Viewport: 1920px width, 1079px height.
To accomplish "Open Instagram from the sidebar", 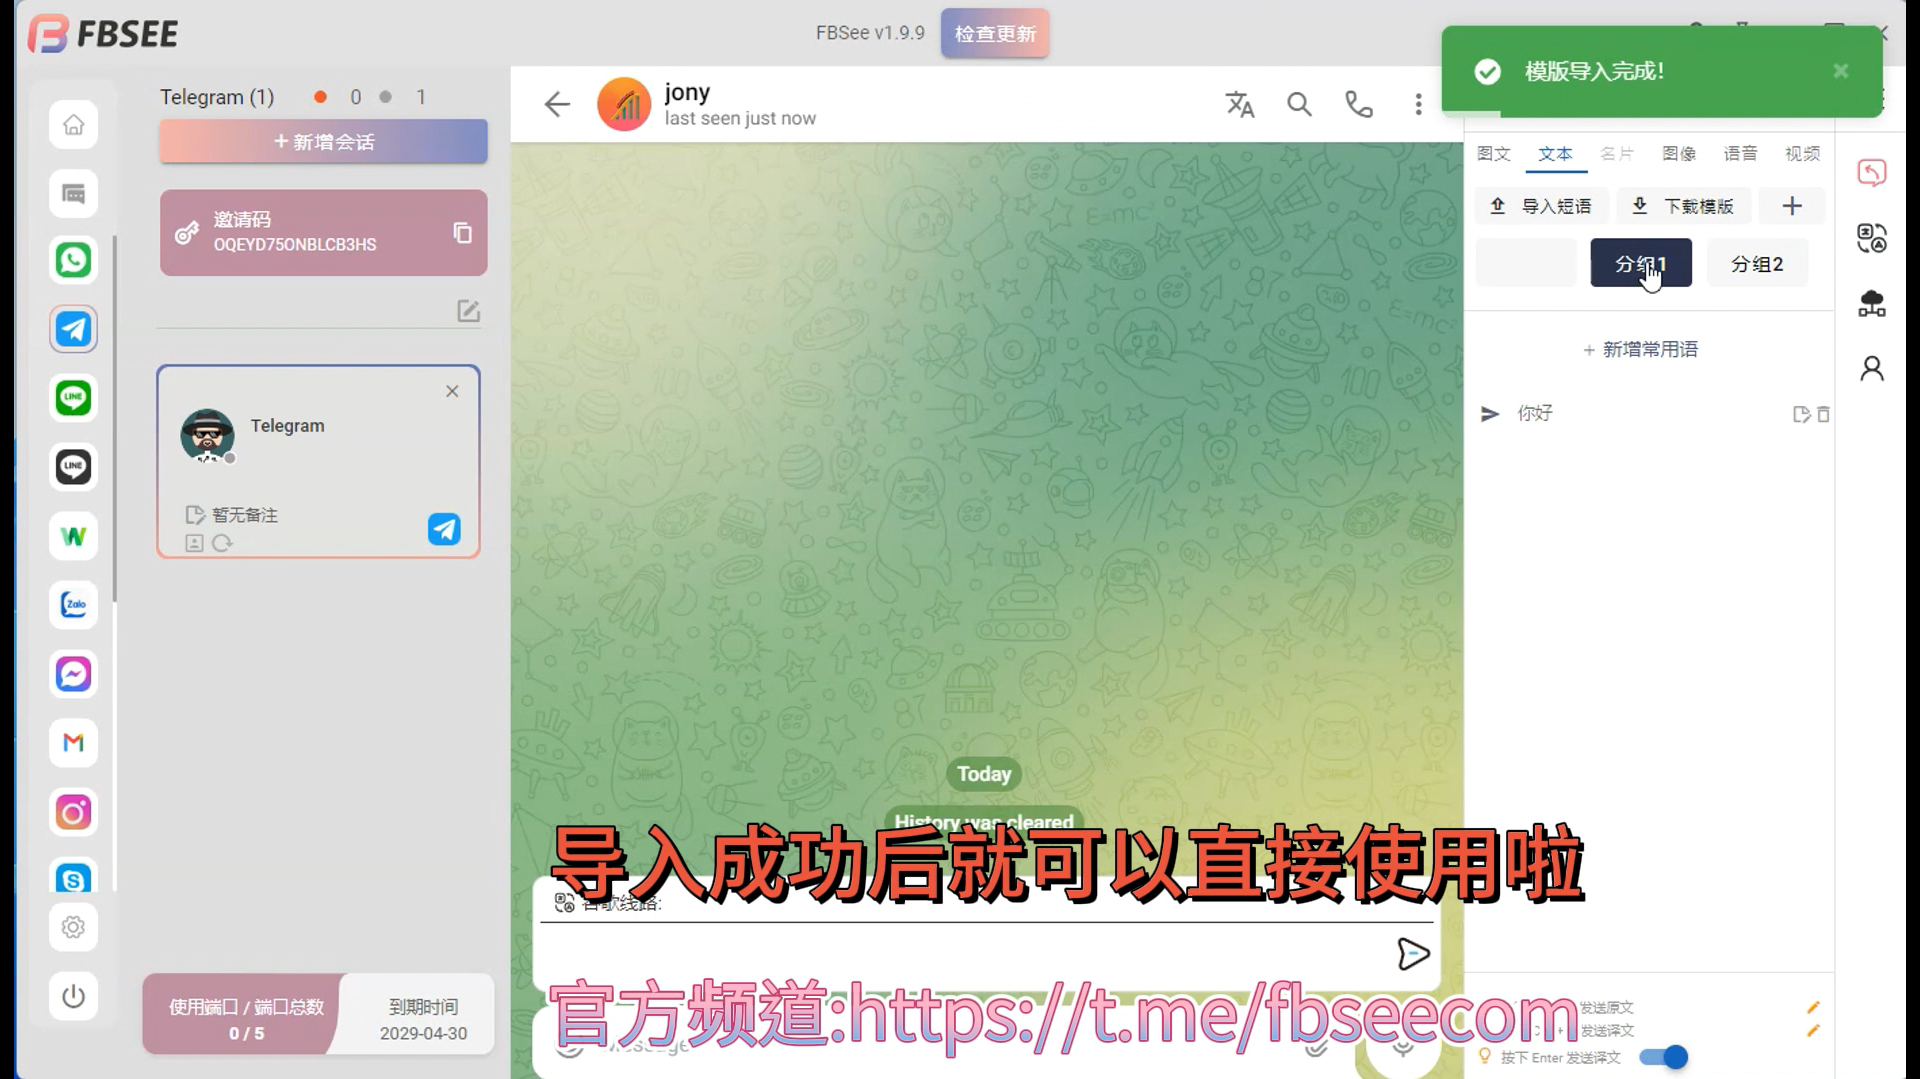I will tap(73, 812).
